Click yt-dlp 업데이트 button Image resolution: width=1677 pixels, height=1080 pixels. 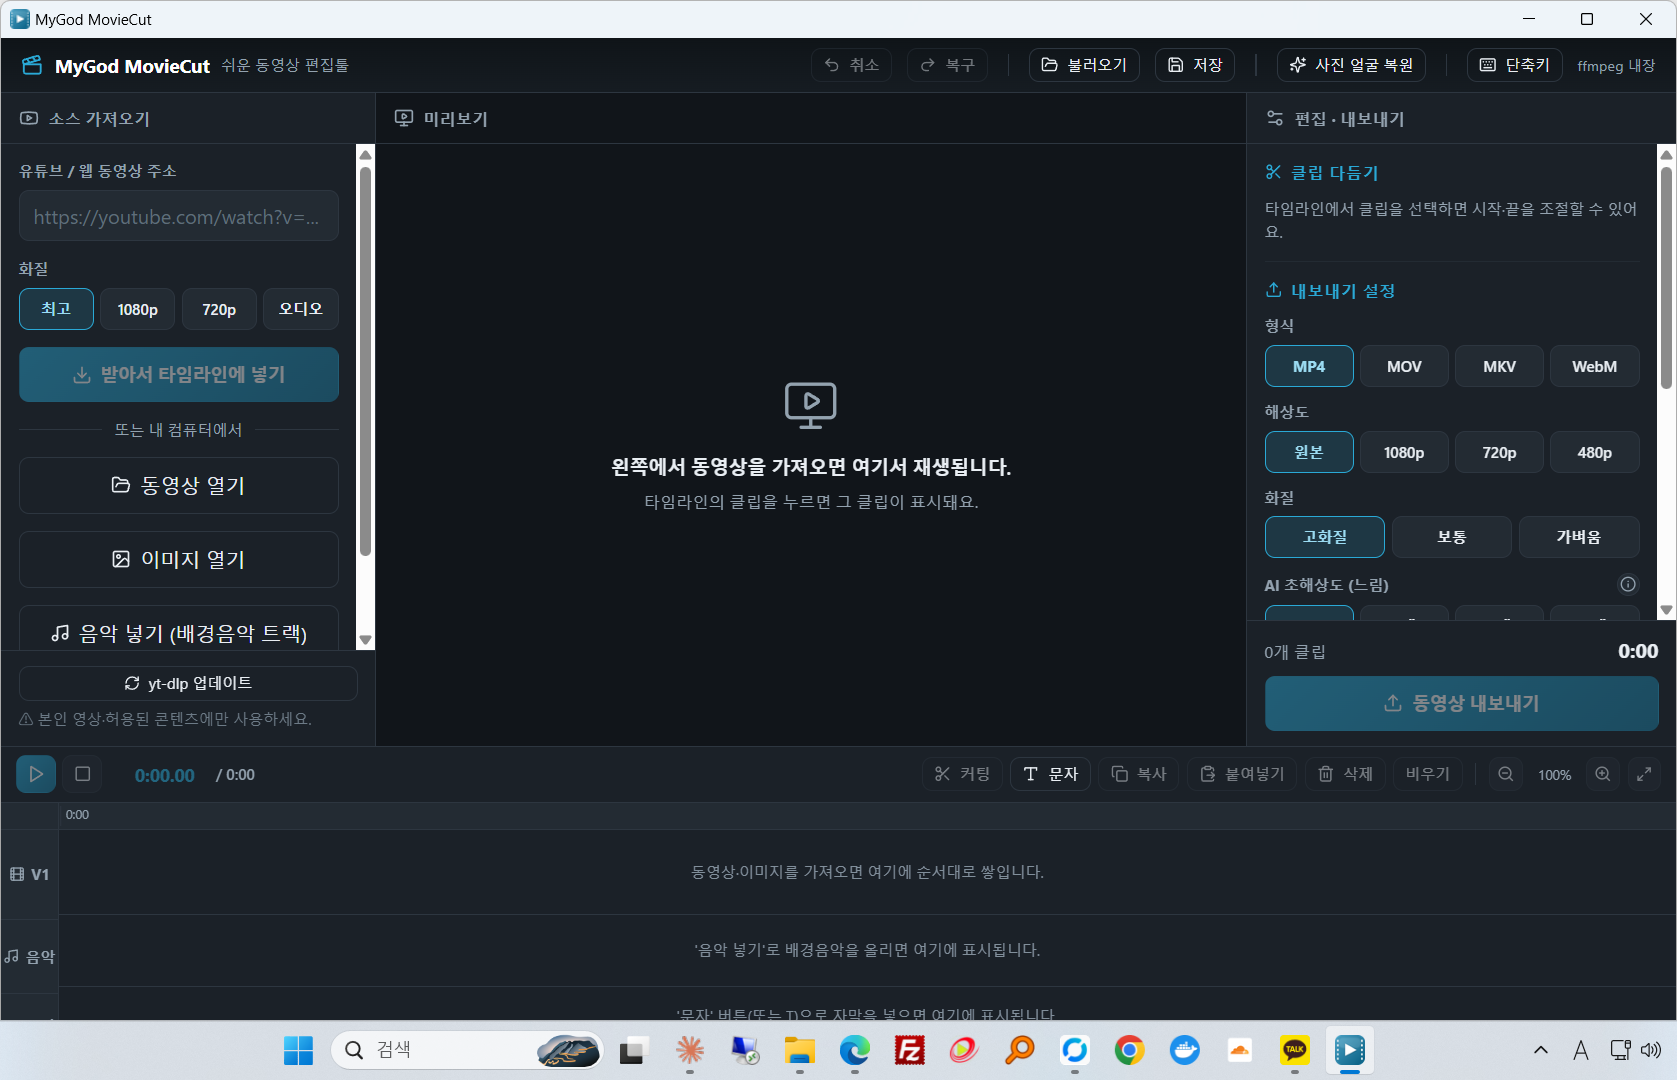pos(188,683)
